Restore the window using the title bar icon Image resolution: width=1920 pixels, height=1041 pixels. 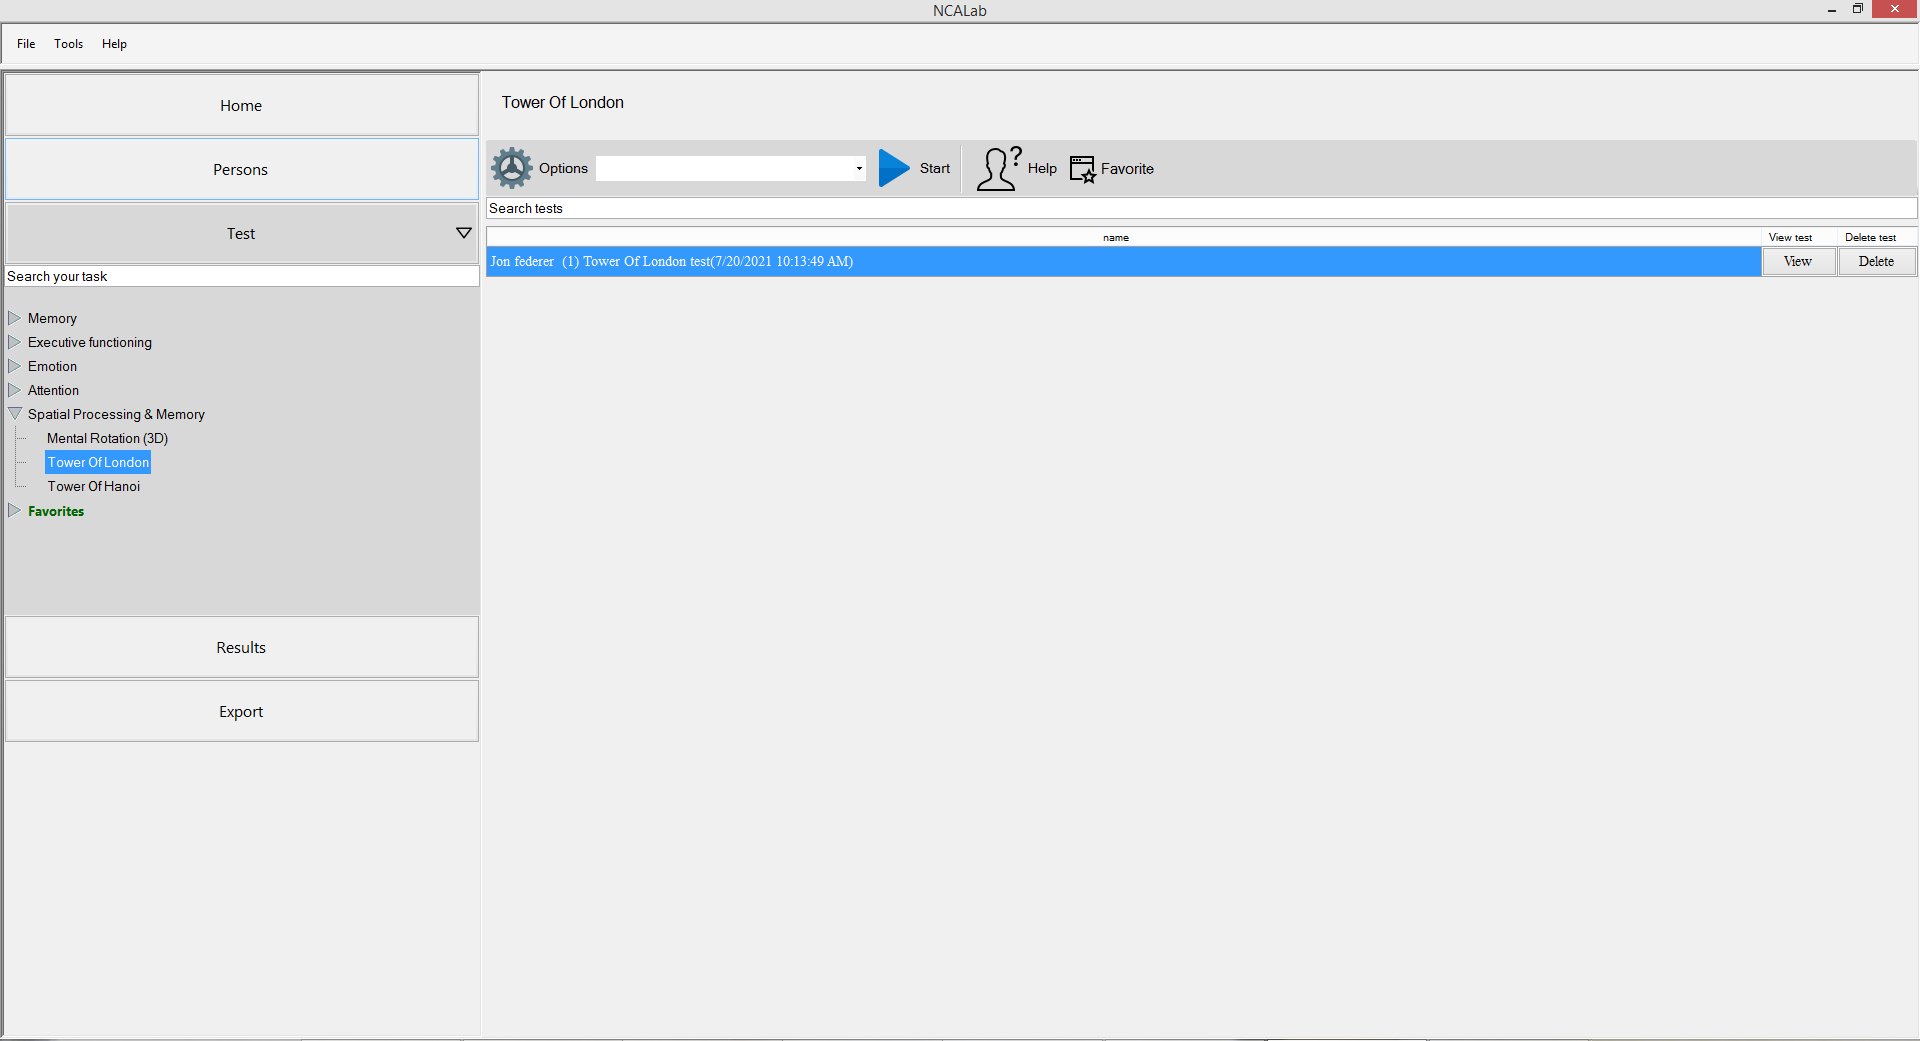click(x=1857, y=9)
